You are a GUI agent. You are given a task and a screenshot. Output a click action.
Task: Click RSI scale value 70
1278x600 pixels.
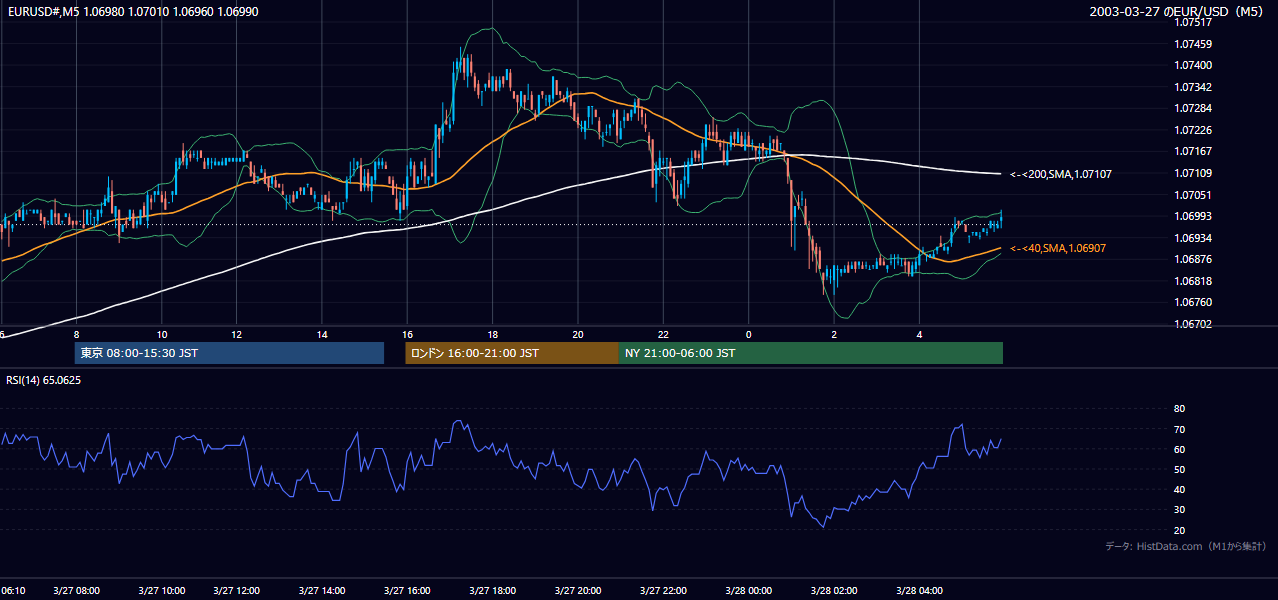pyautogui.click(x=1179, y=429)
